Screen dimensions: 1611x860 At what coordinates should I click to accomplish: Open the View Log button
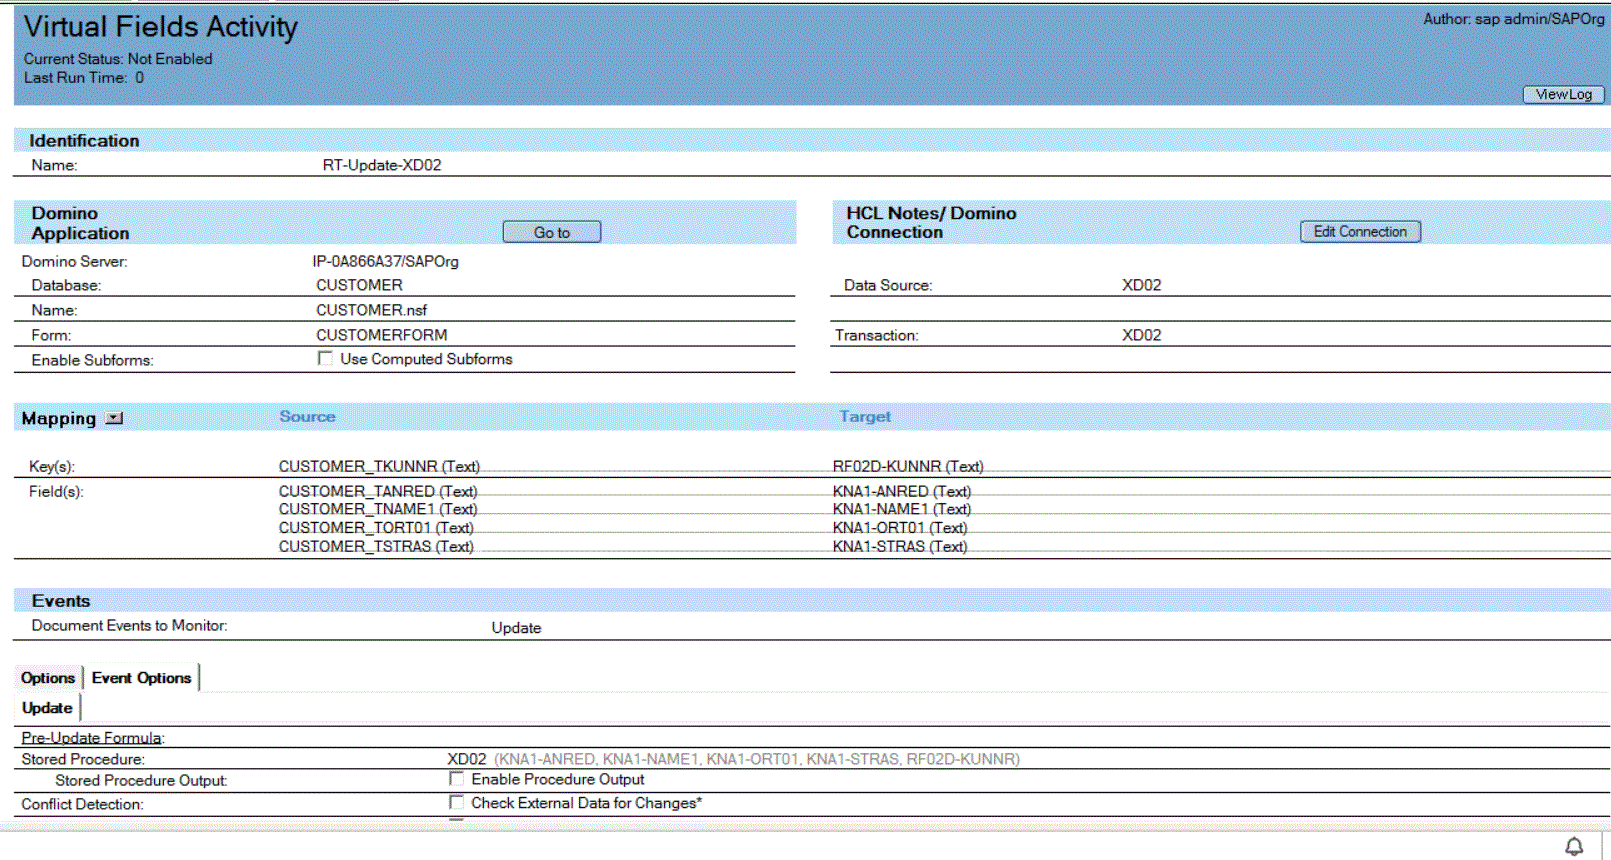tap(1564, 94)
